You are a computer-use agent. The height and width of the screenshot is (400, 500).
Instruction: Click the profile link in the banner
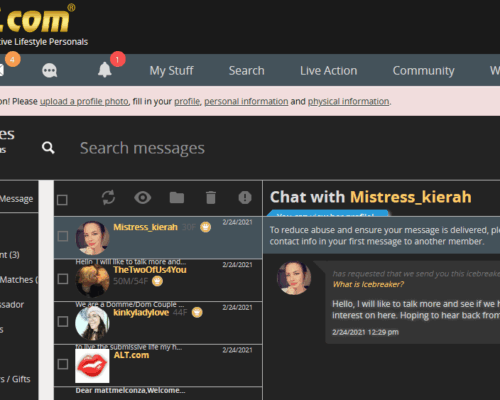tap(187, 101)
